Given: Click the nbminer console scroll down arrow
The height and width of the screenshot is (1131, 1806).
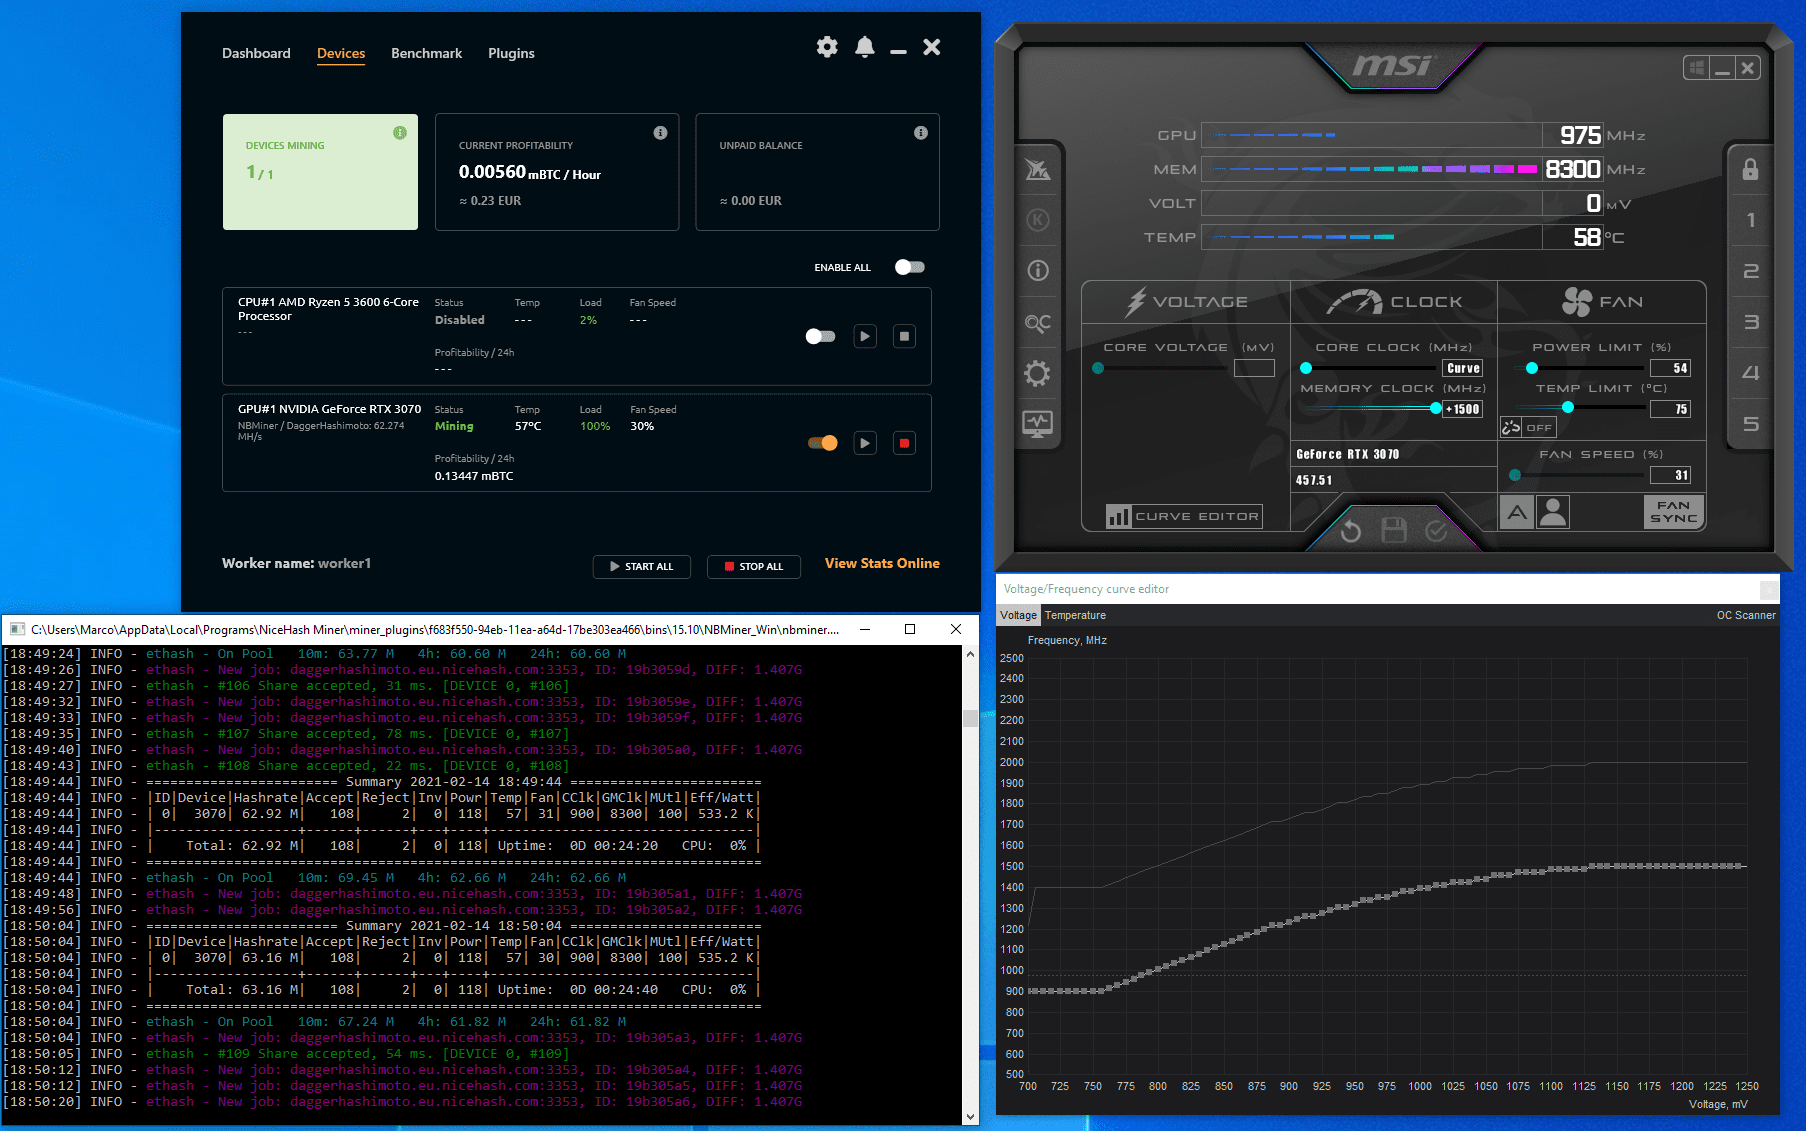Looking at the screenshot, I should (970, 1116).
